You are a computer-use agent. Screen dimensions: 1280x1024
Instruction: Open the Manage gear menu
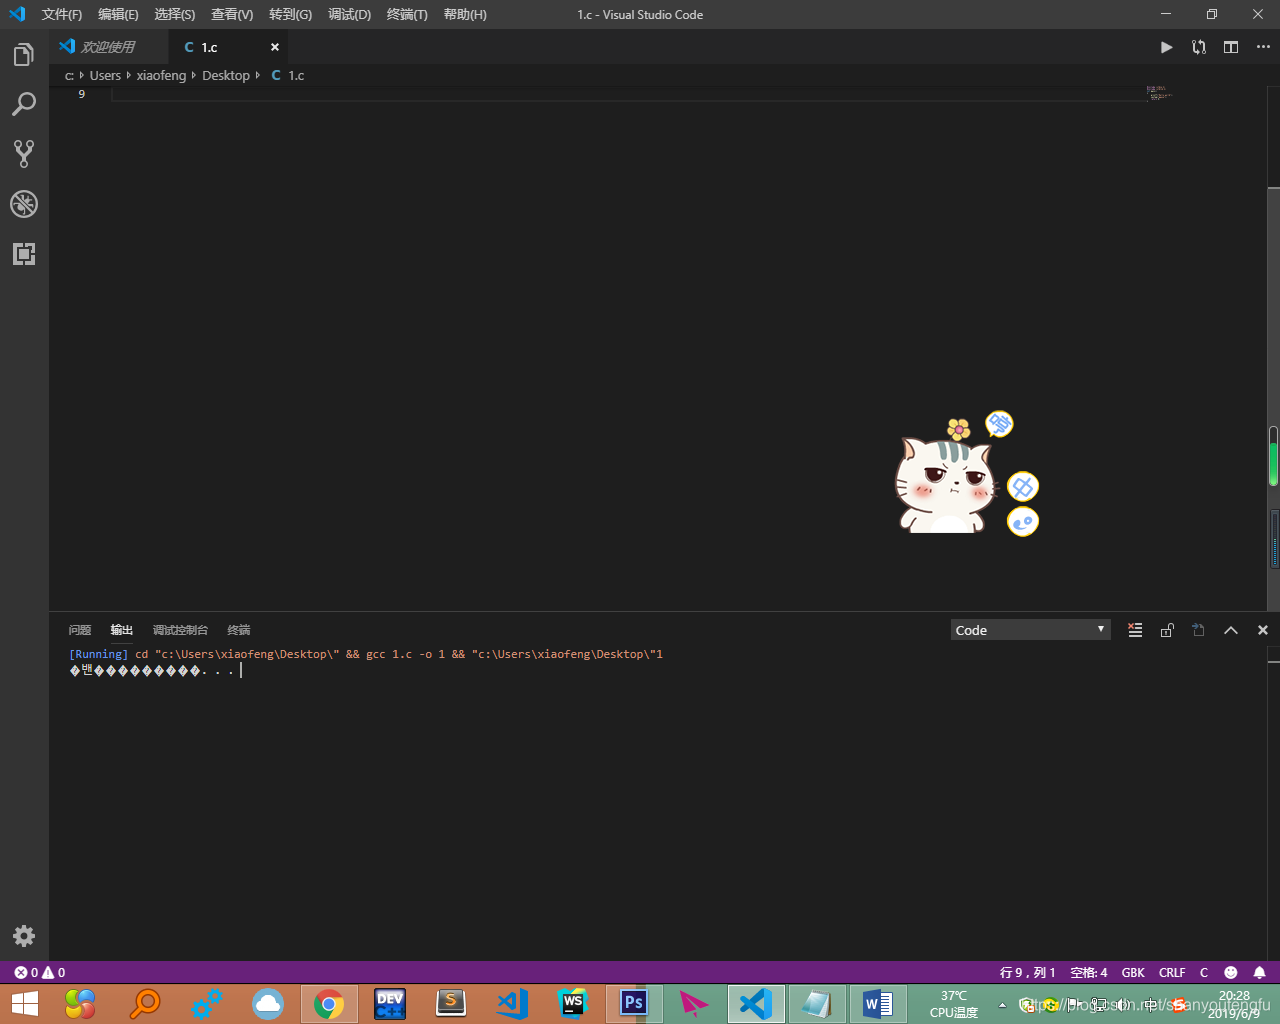click(x=24, y=936)
